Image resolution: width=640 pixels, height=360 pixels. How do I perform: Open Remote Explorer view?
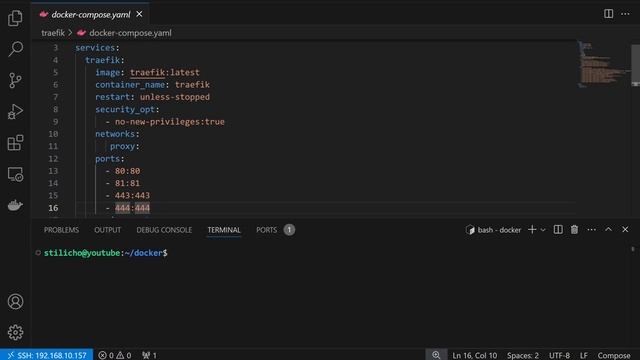(x=15, y=174)
